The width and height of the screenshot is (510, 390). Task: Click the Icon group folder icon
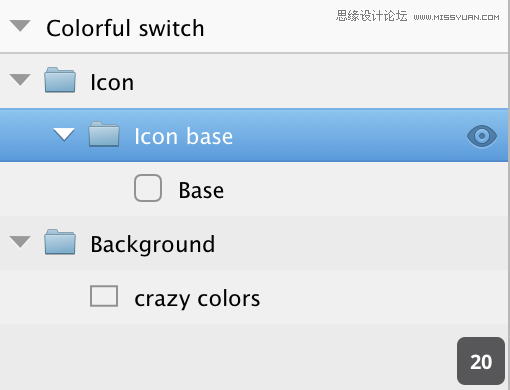pos(60,80)
